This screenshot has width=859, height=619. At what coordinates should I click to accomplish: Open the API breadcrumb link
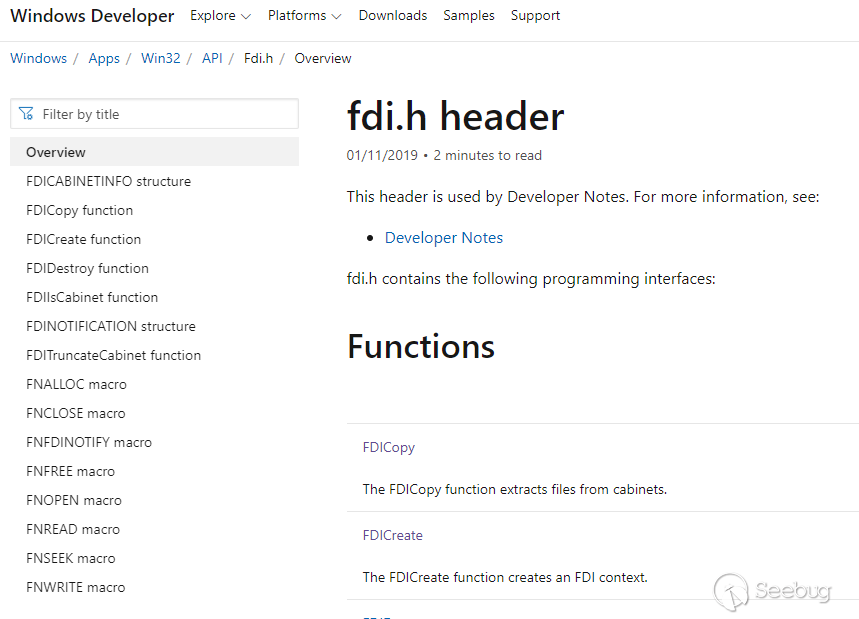coord(212,58)
